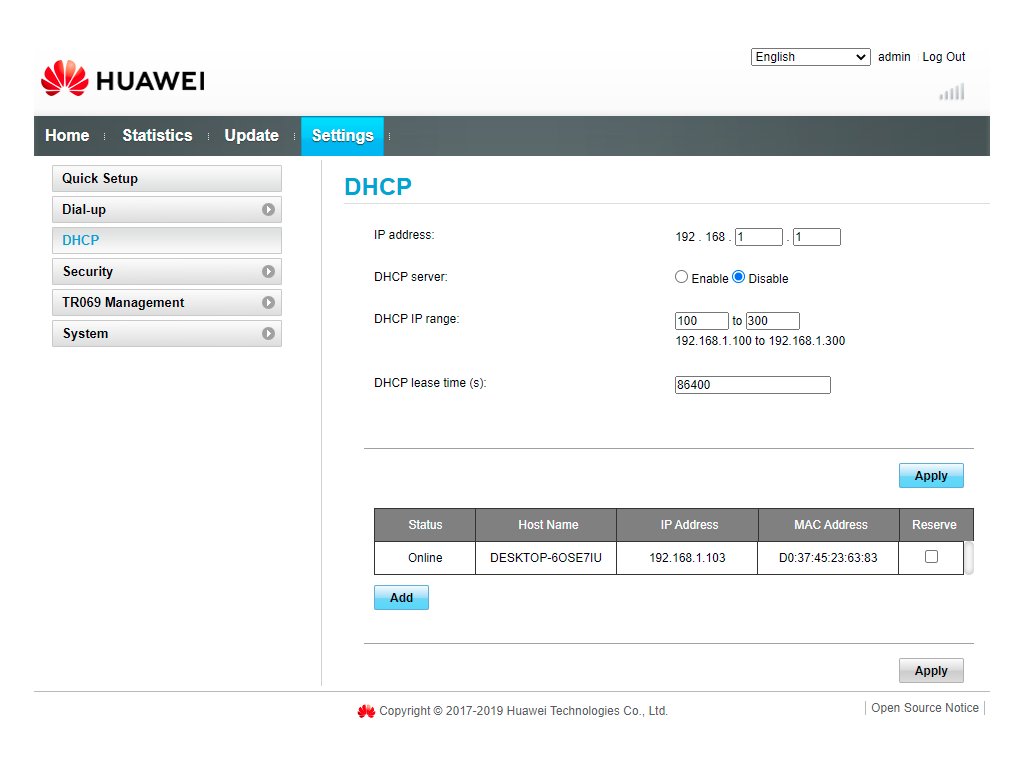
Task: Click the Huawei logo in header
Action: tap(122, 80)
